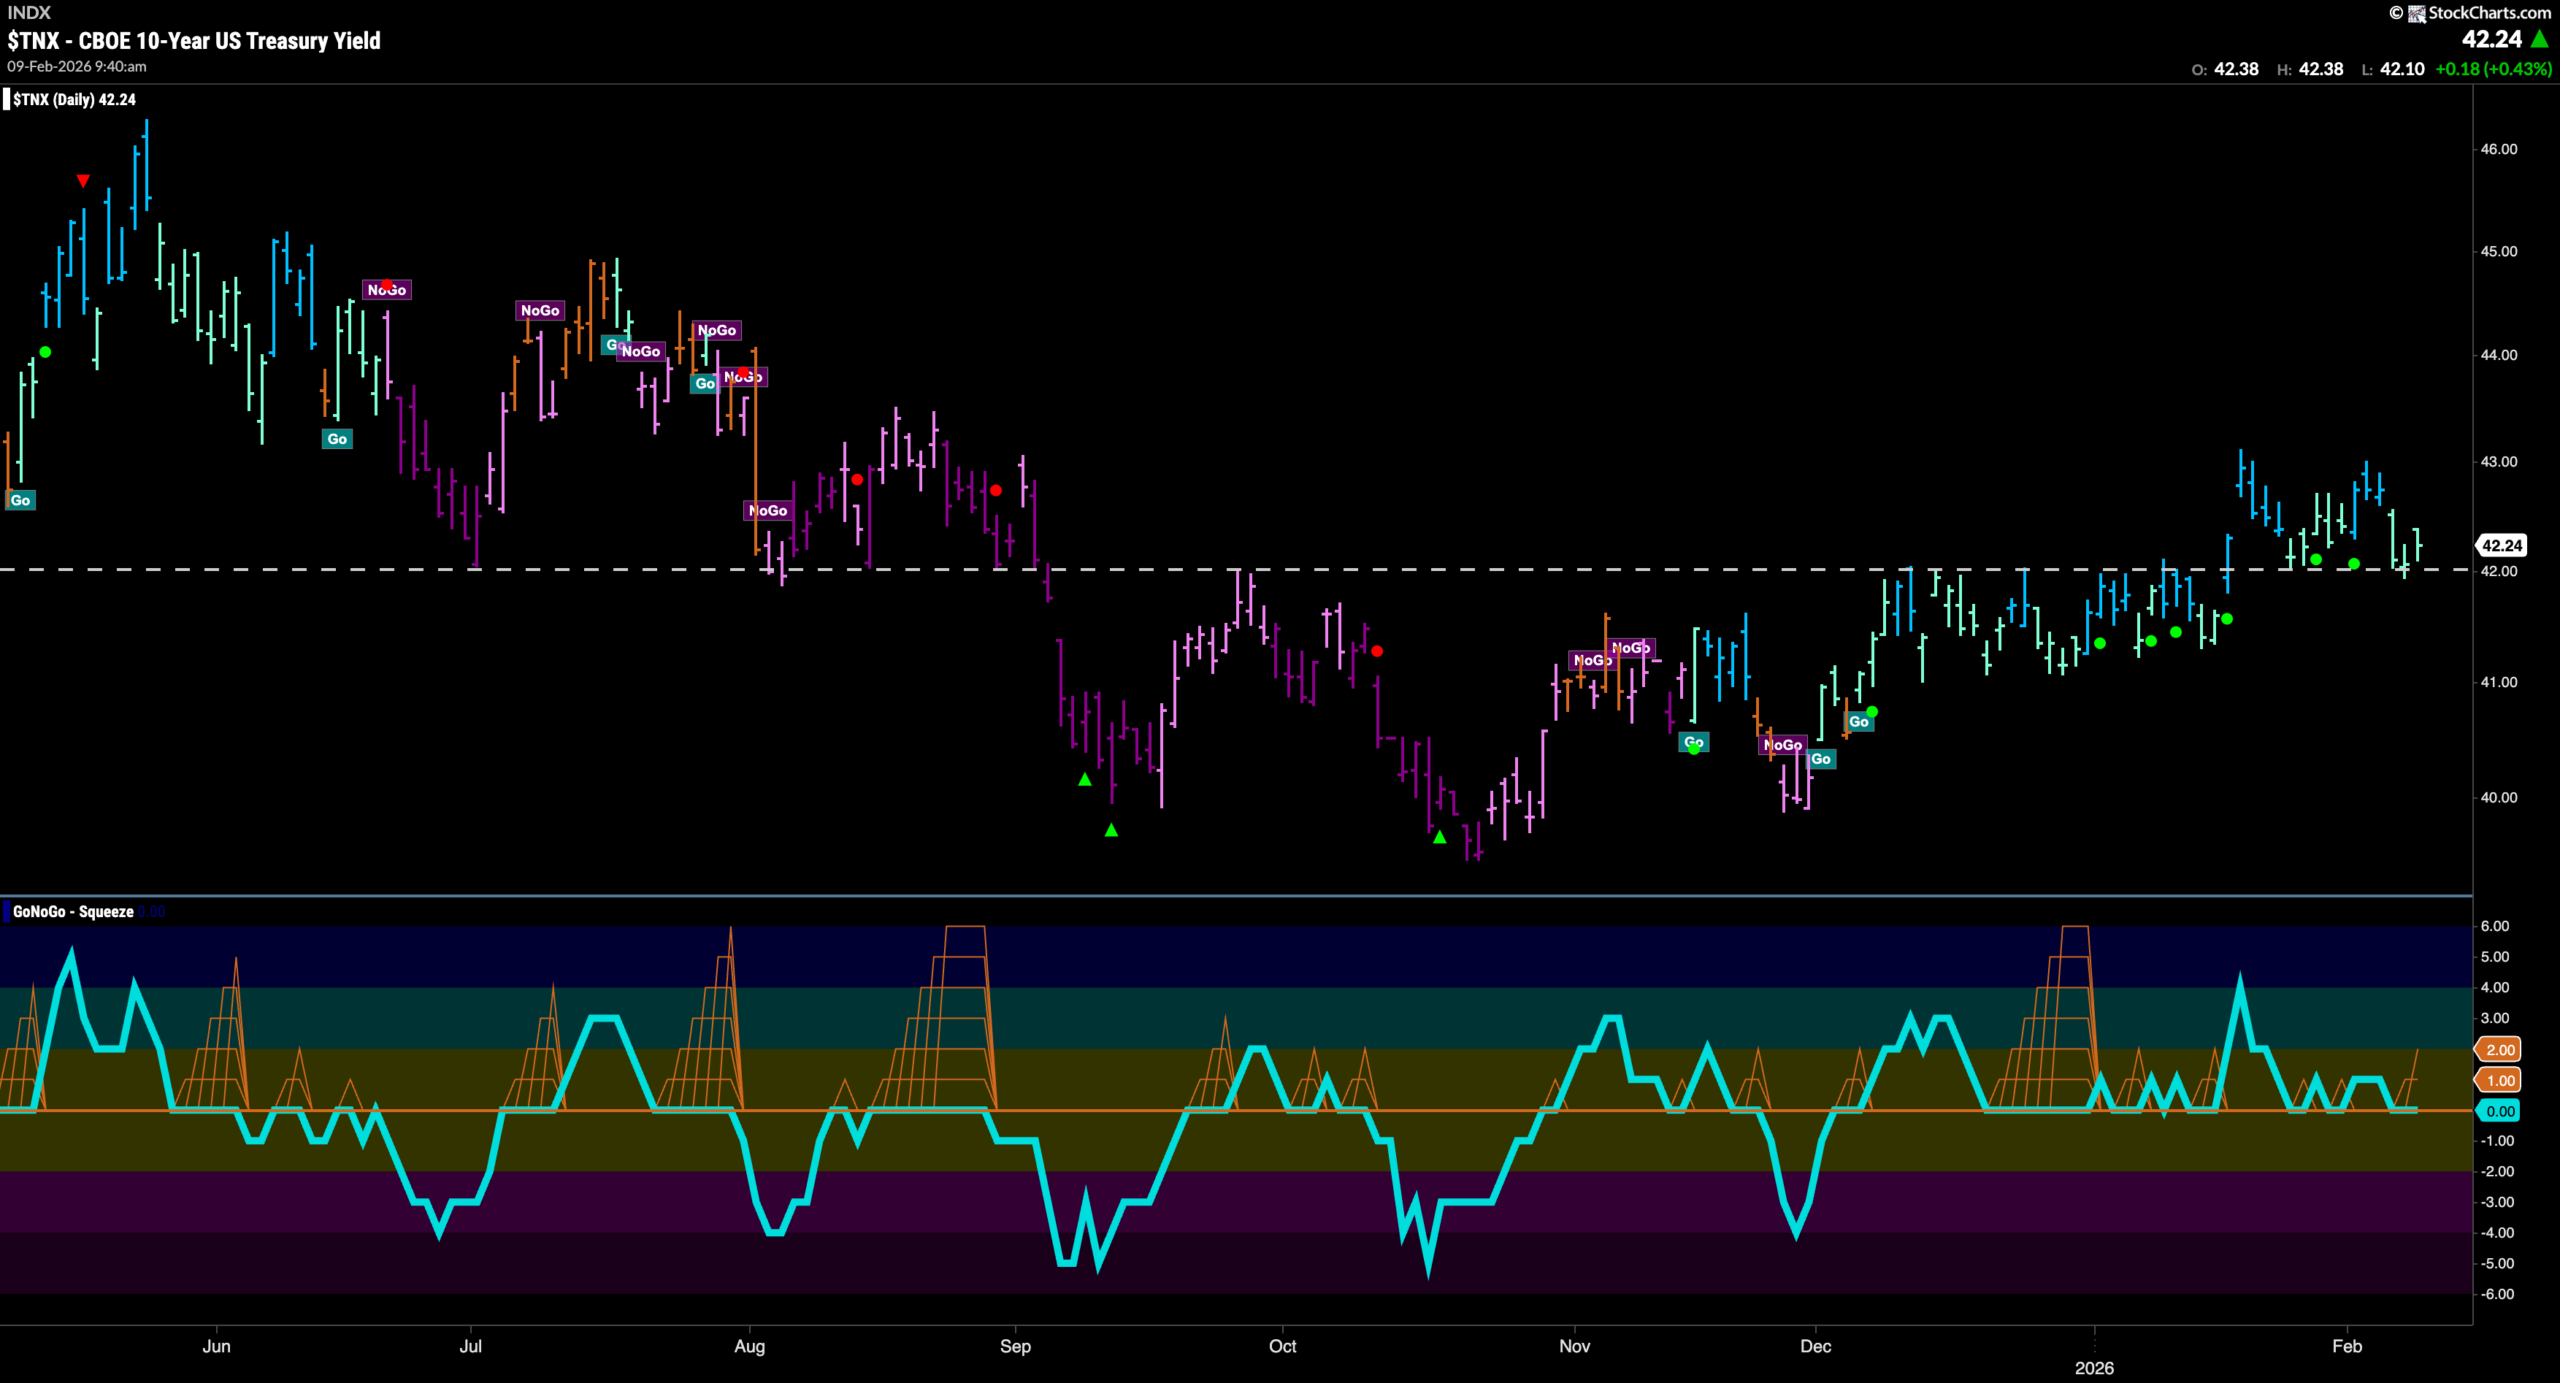Click the cyan 0.00 tag on squeeze axis
2560x1383 pixels.
[2498, 1111]
